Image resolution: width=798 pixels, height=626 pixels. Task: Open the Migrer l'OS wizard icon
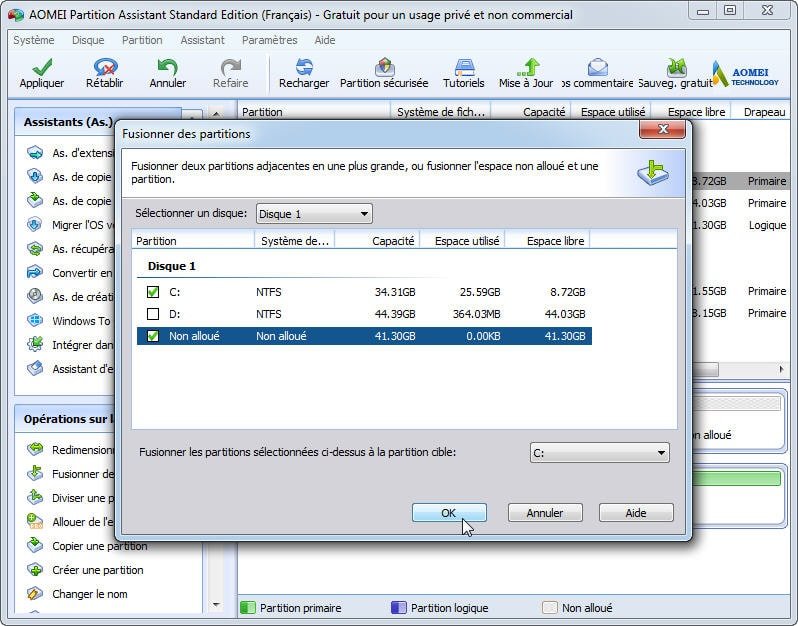click(x=35, y=224)
